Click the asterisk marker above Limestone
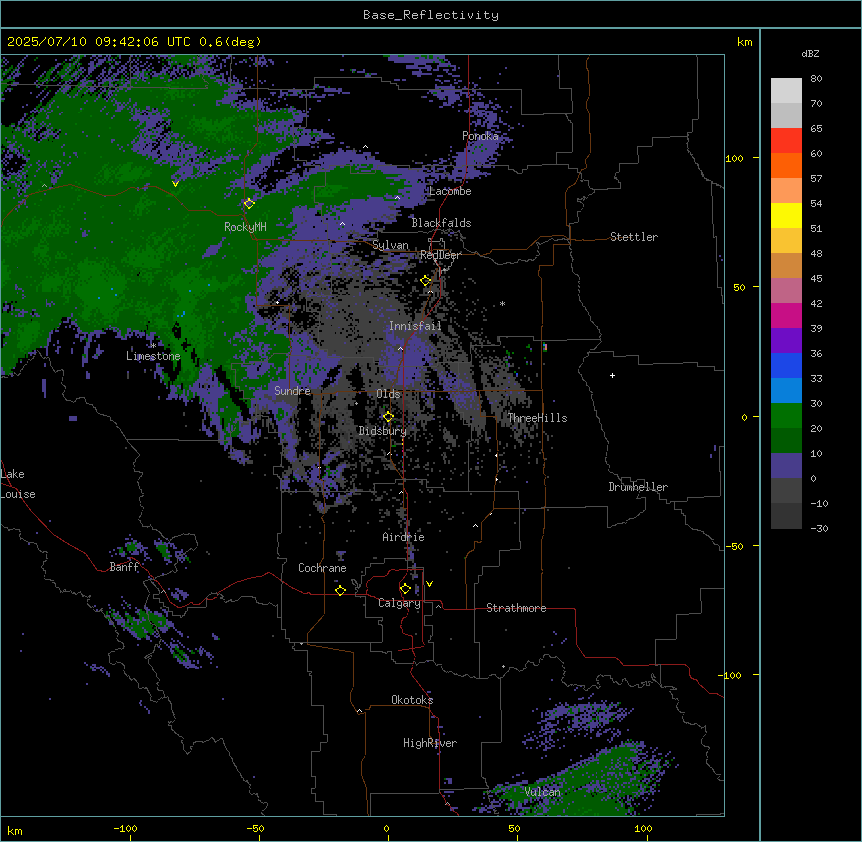Viewport: 862px width, 842px height. point(153,346)
